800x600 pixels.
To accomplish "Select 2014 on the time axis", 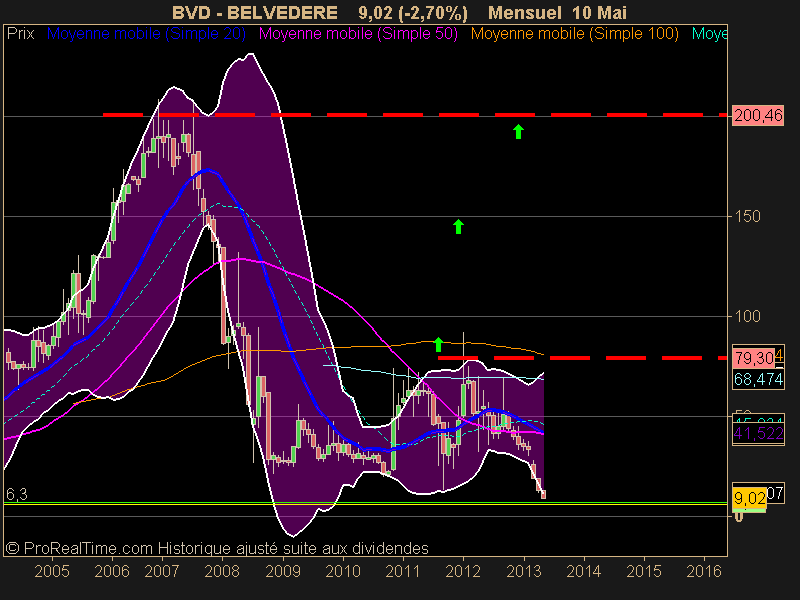I will point(584,571).
